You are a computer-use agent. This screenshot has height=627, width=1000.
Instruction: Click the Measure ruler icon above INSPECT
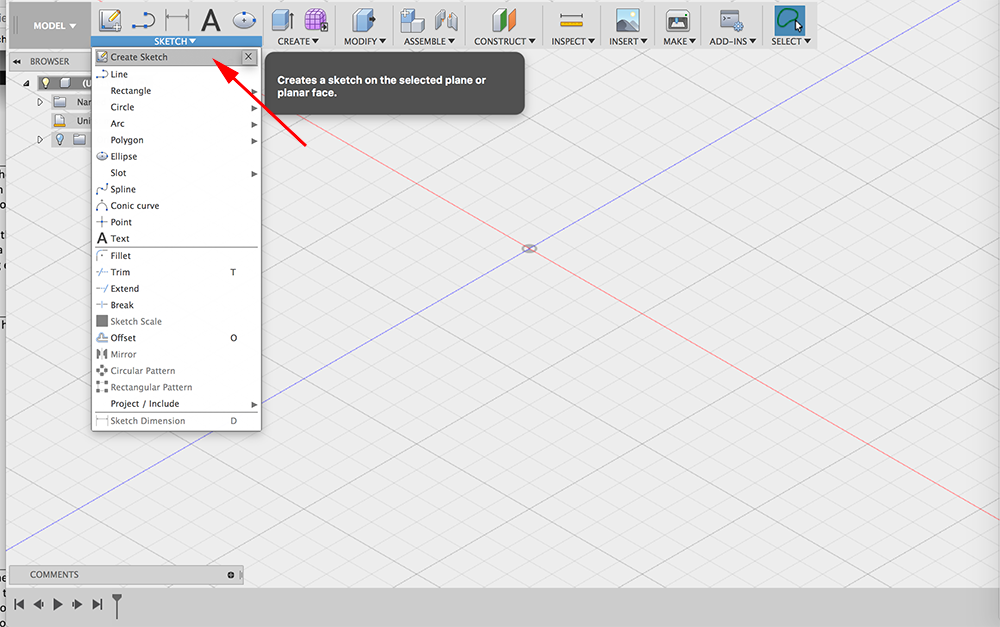pyautogui.click(x=571, y=21)
